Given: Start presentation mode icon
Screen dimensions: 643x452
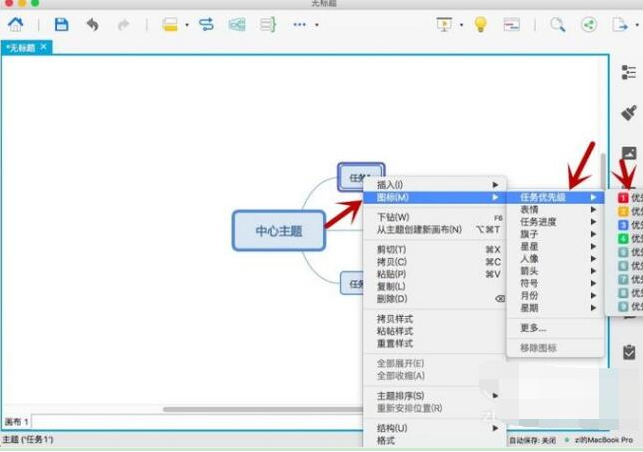Looking at the screenshot, I should [444, 25].
